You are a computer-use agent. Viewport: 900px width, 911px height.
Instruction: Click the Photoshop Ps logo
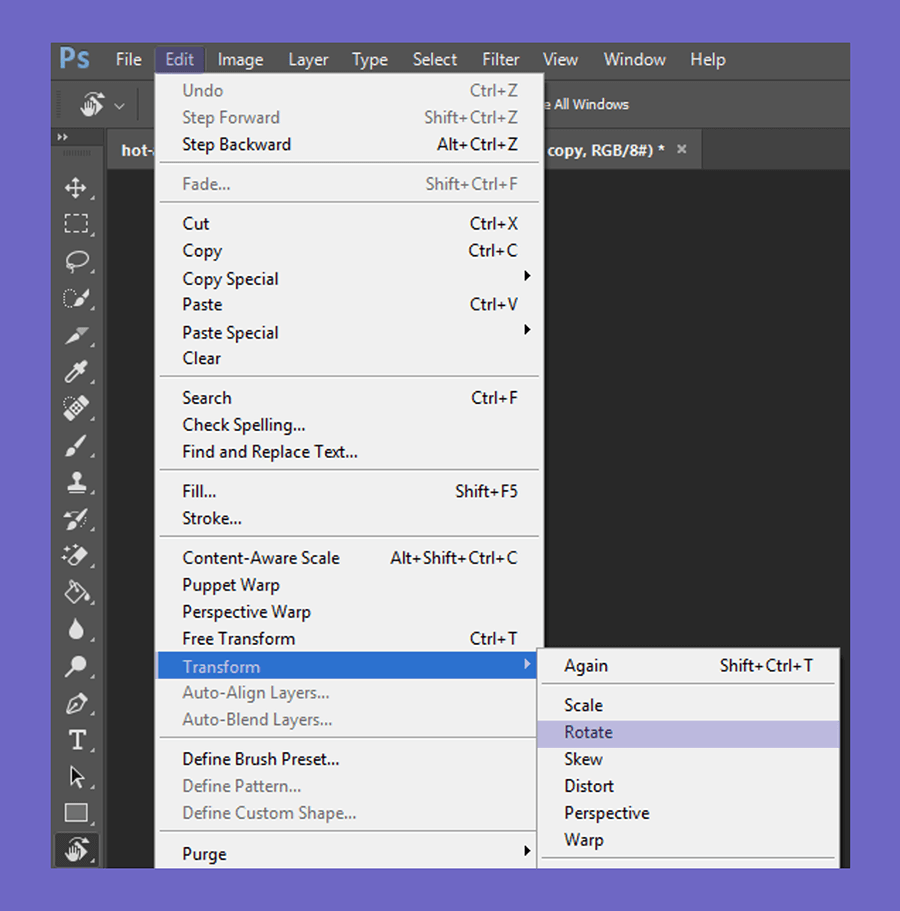pyautogui.click(x=75, y=59)
